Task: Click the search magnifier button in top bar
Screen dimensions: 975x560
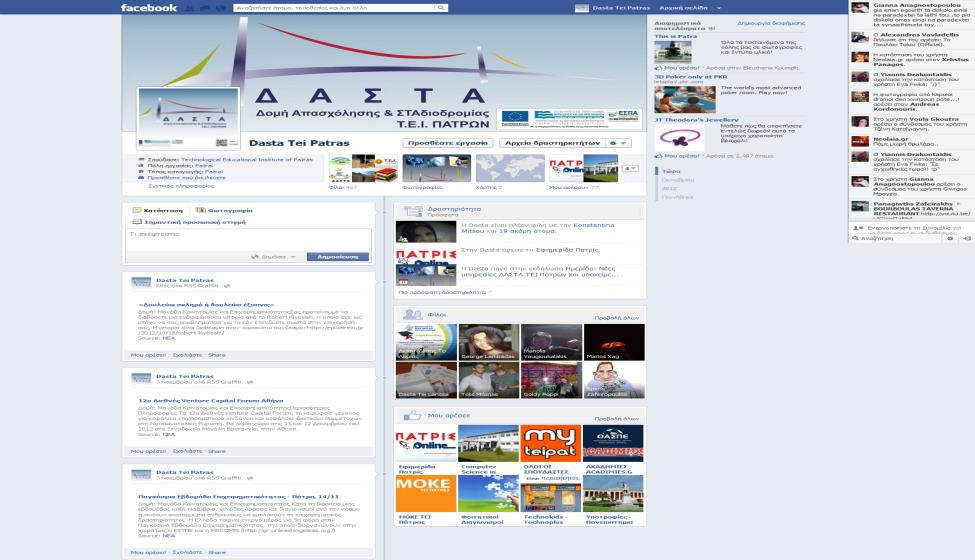Action: click(441, 8)
